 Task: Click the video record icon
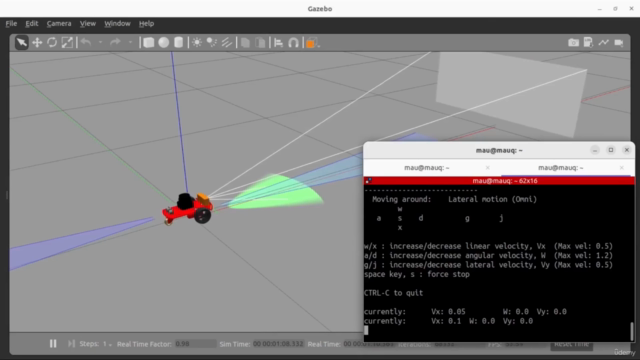pyautogui.click(x=619, y=42)
